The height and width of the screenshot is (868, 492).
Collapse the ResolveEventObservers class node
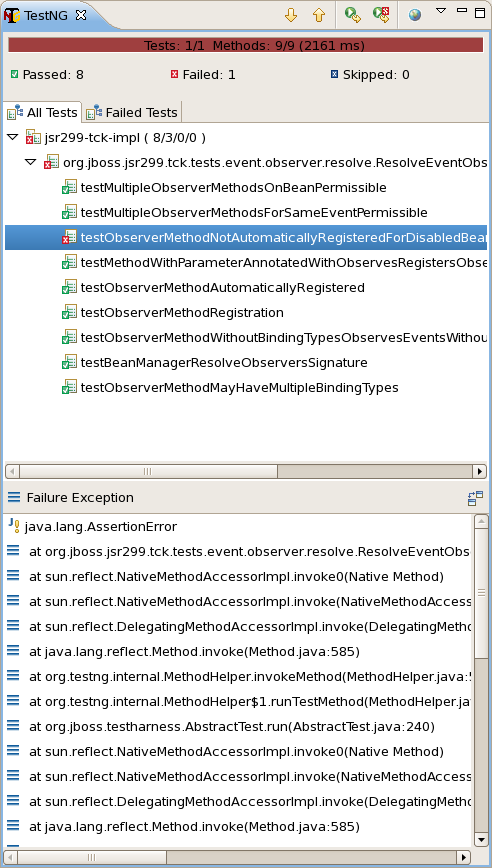pyautogui.click(x=31, y=162)
